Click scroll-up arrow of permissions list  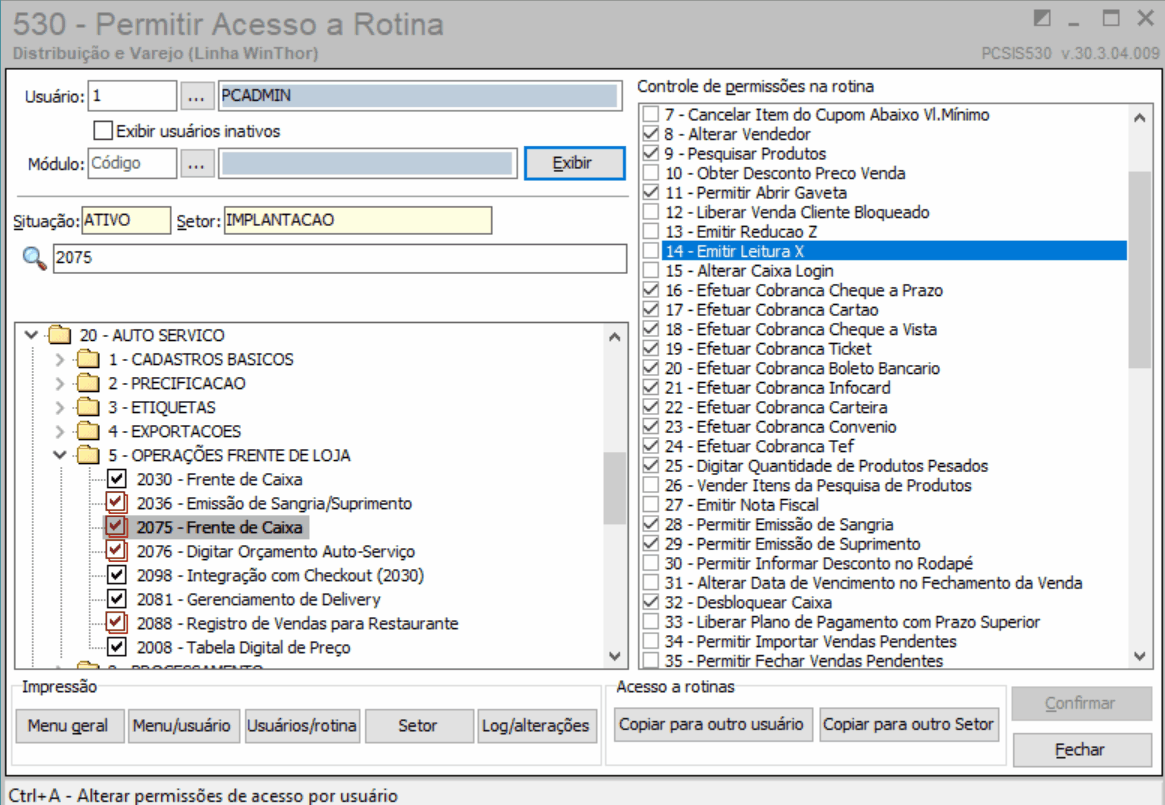coord(1139,117)
